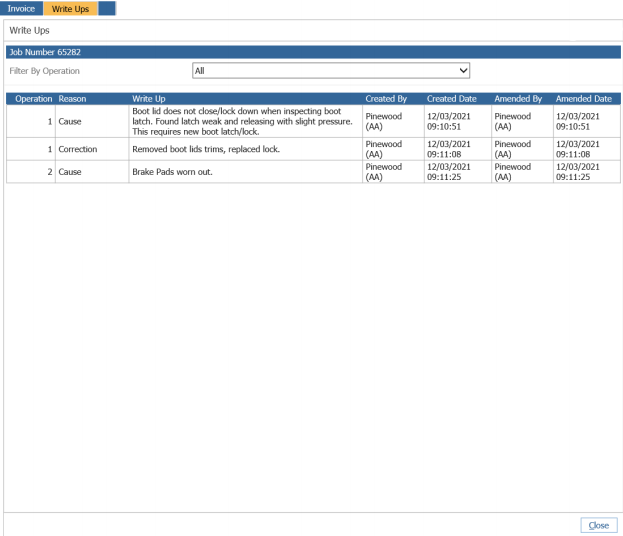
Task: Click the Amended Date column header
Action: coord(583,99)
